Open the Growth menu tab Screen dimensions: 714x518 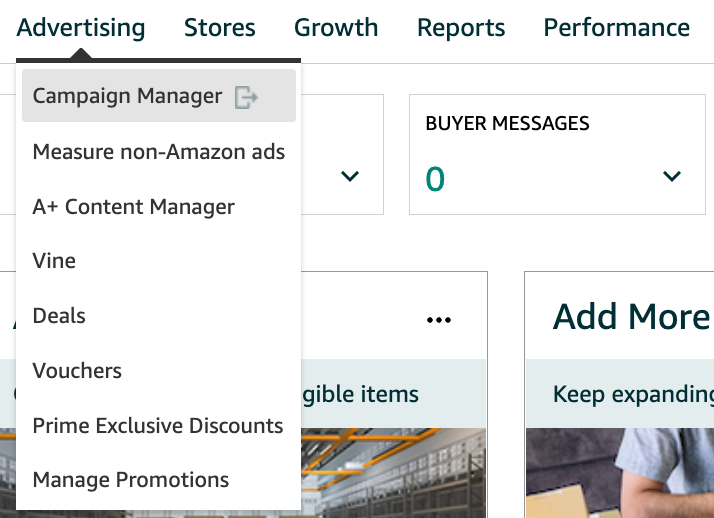[x=336, y=28]
